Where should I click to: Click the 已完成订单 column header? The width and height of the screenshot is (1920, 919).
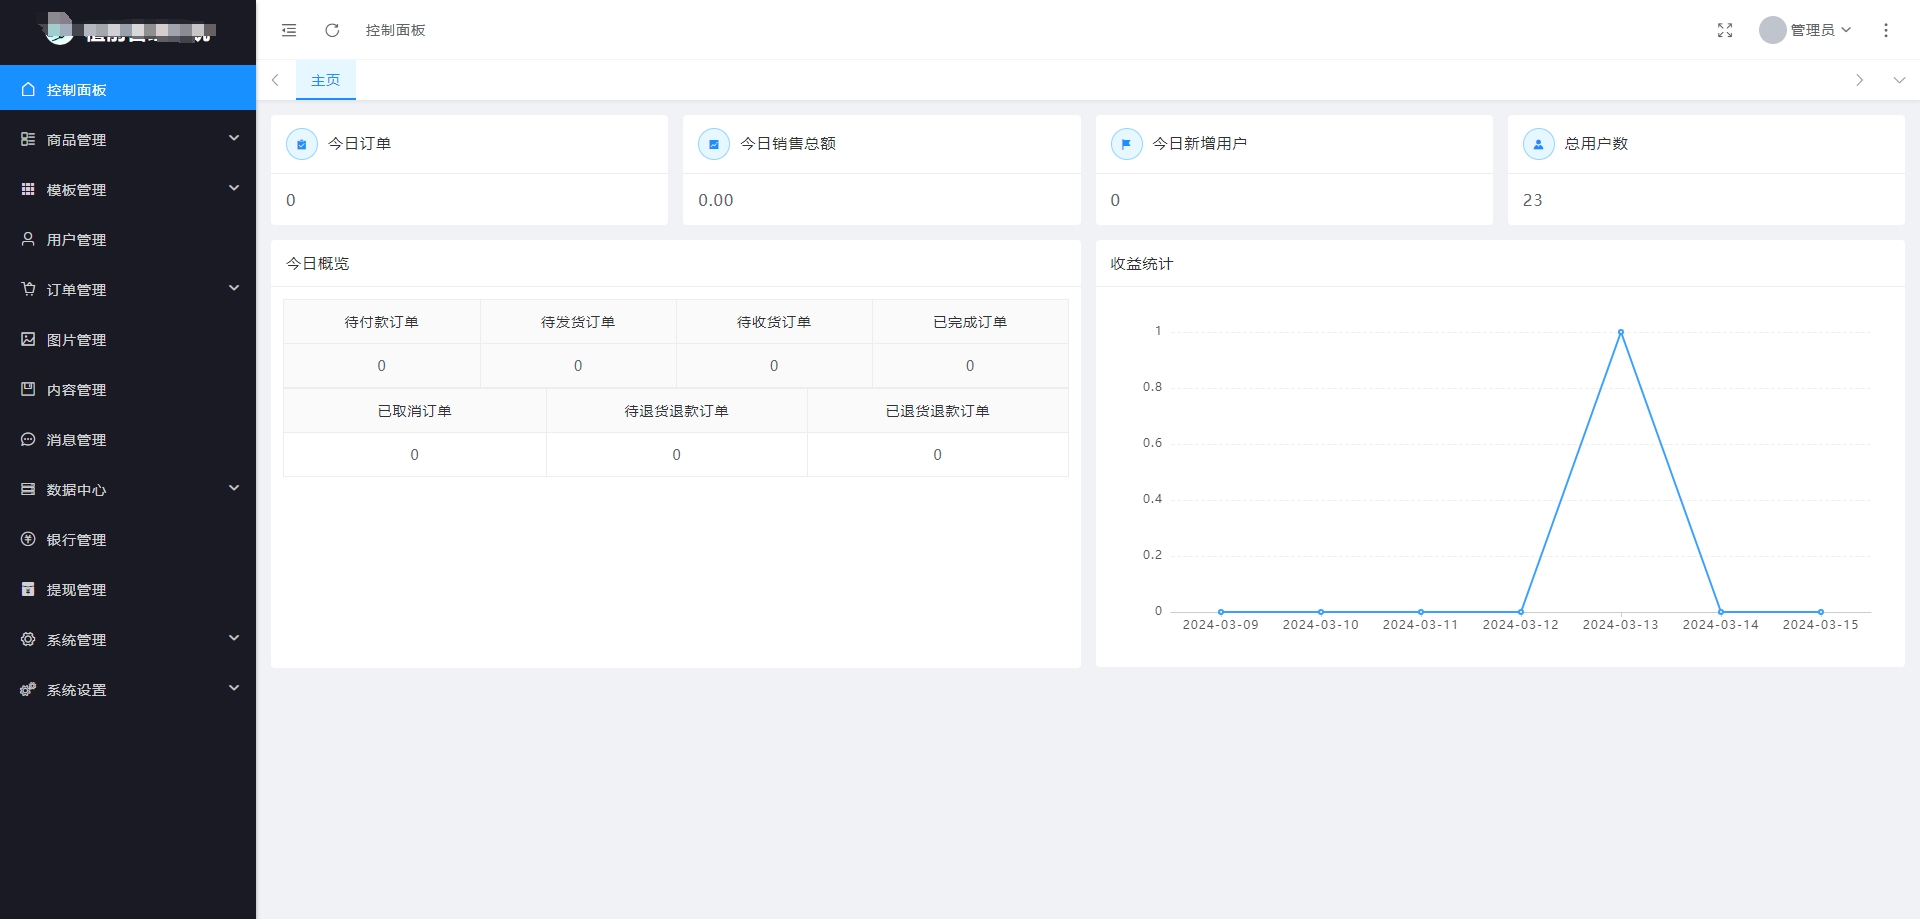tap(970, 322)
